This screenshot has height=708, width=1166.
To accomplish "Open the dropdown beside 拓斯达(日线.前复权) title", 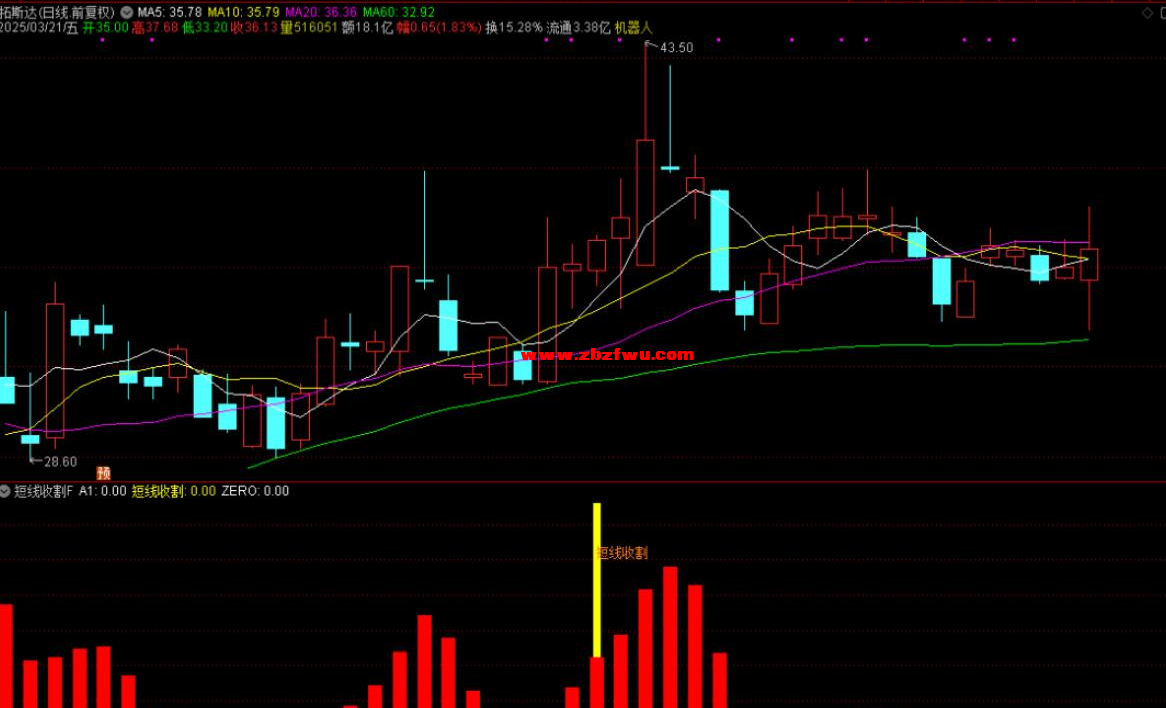I will pyautogui.click(x=126, y=12).
